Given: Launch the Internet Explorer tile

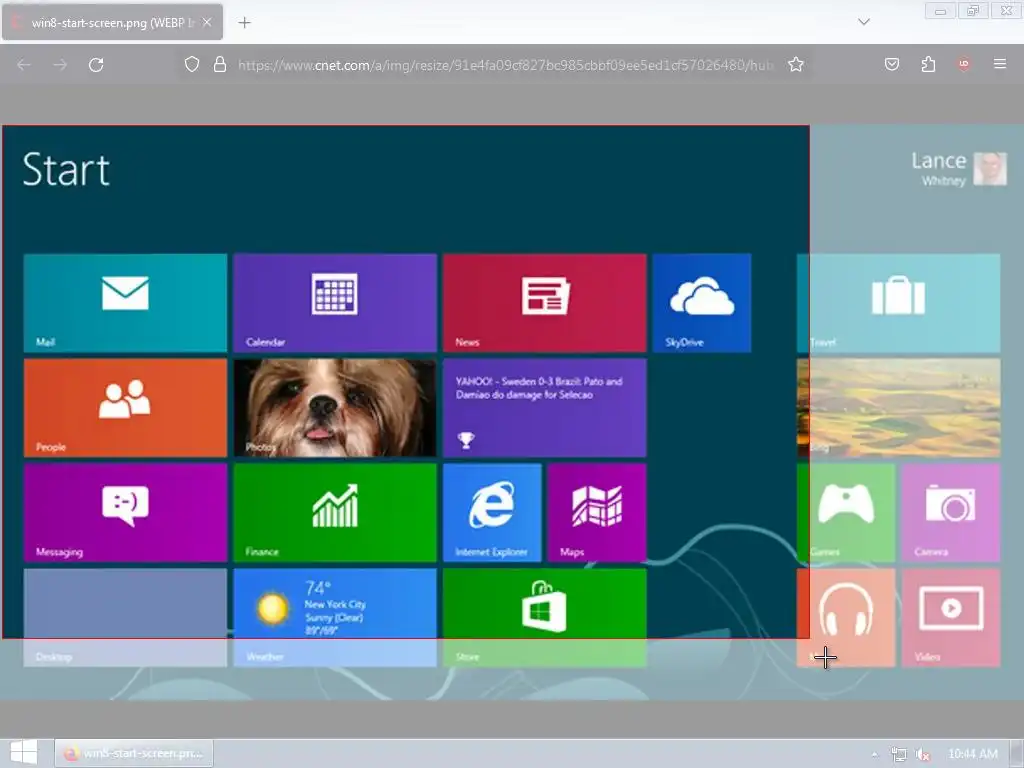Looking at the screenshot, I should [x=492, y=513].
